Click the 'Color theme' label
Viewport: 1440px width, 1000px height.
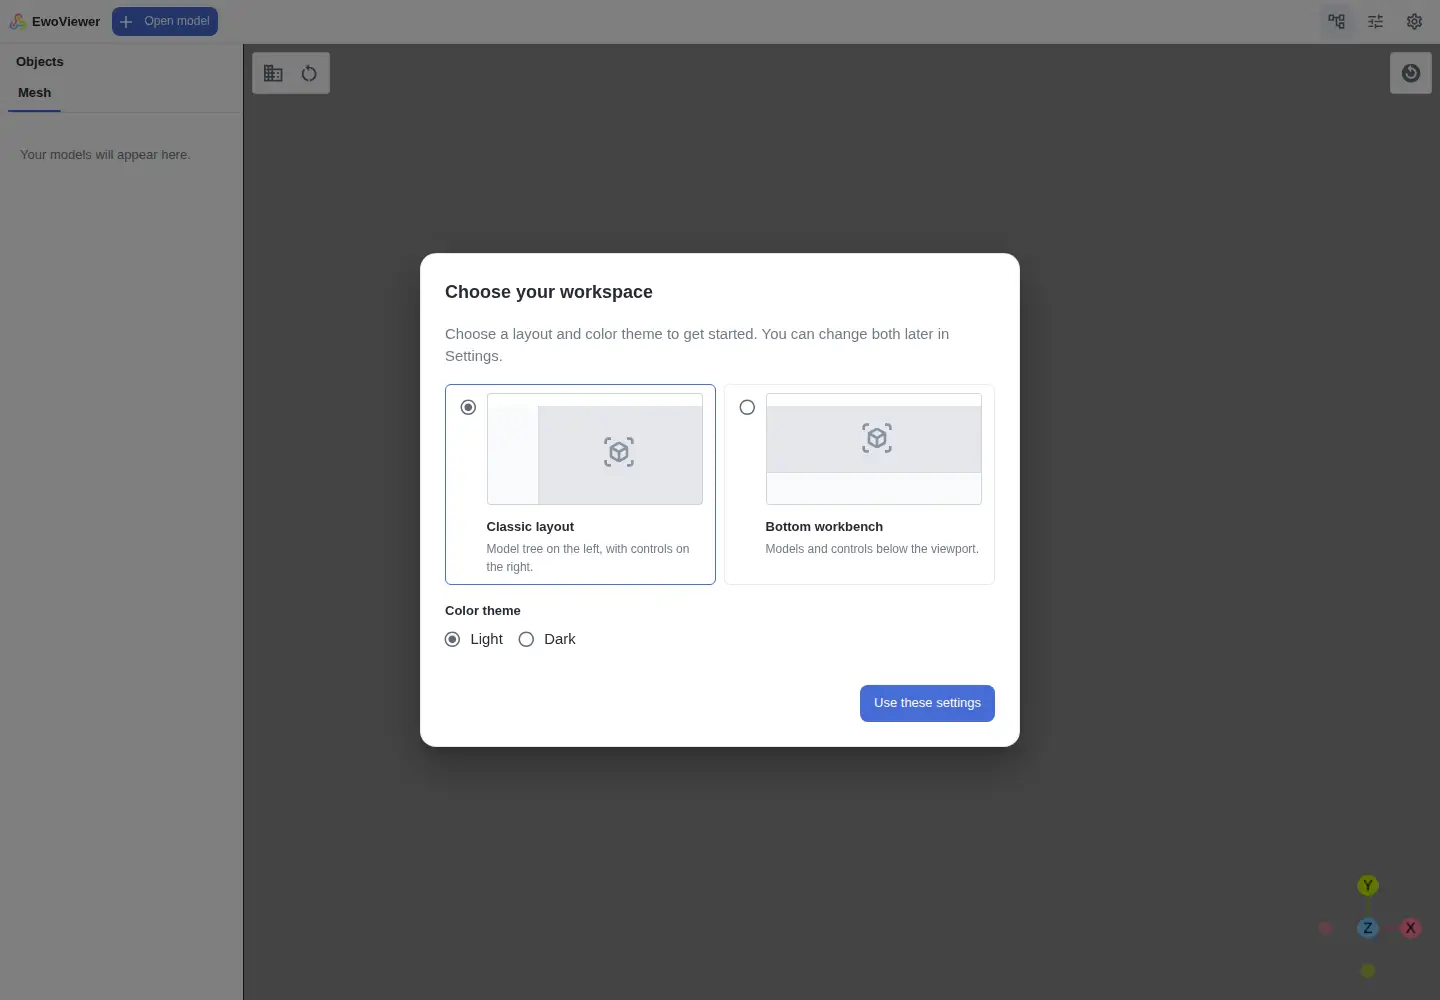click(x=483, y=611)
